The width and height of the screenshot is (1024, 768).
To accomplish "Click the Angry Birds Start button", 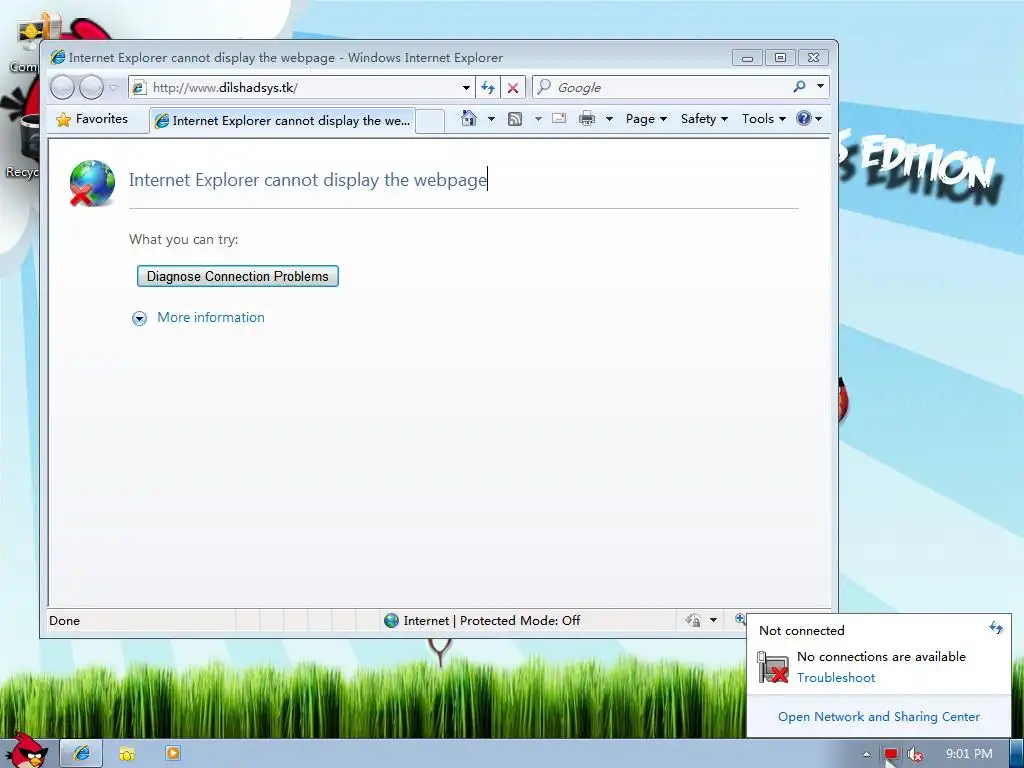I will [26, 750].
